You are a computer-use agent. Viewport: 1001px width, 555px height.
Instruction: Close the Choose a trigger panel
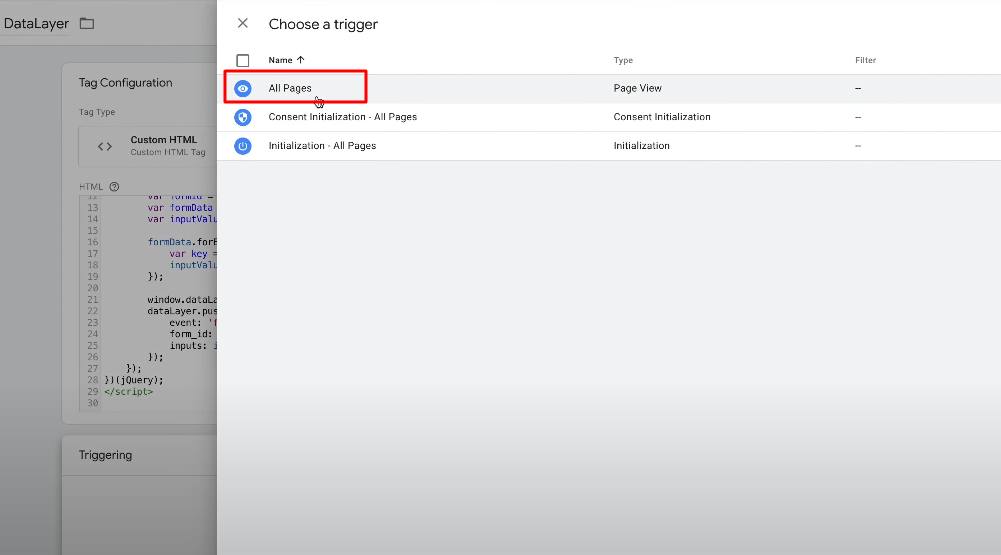point(242,23)
